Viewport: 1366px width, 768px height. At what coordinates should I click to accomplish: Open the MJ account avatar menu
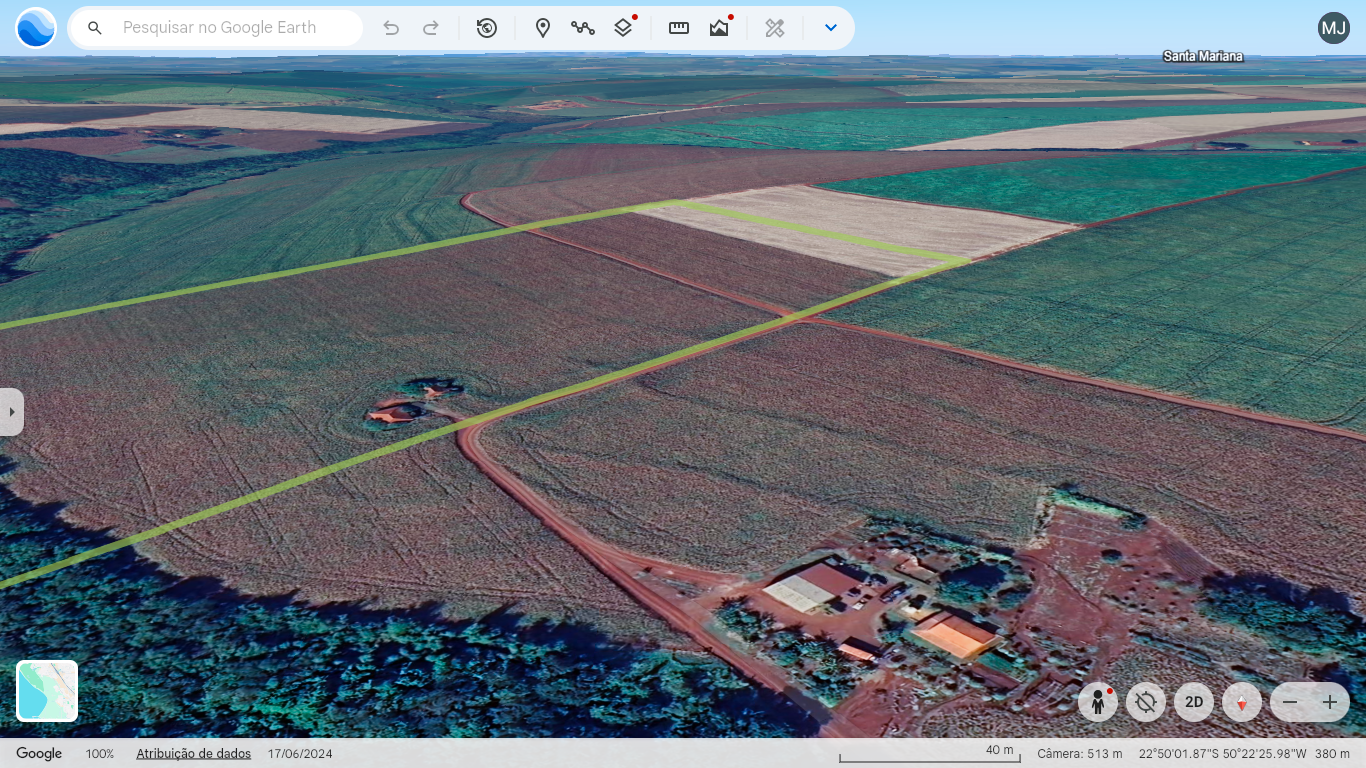click(x=1334, y=28)
